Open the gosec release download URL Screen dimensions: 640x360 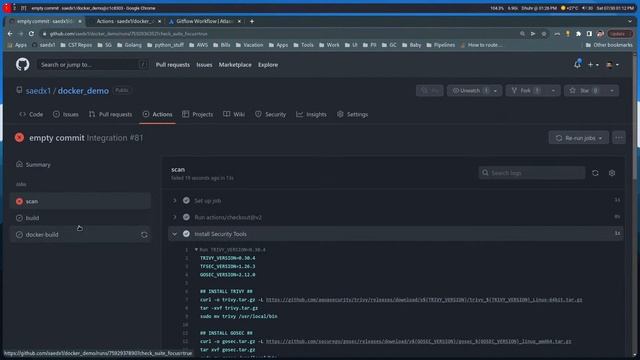(418, 341)
